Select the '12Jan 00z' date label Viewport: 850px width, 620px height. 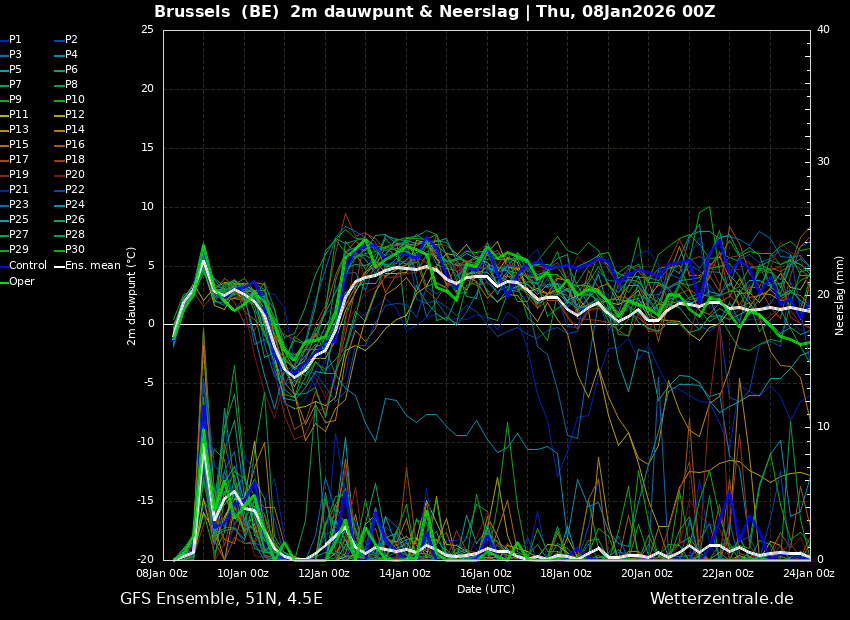[x=325, y=573]
